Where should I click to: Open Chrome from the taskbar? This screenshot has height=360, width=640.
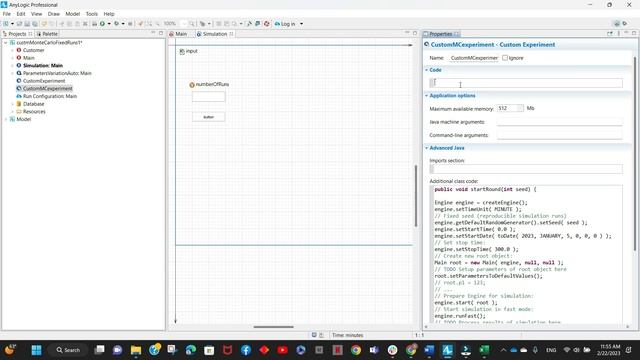click(x=356, y=350)
